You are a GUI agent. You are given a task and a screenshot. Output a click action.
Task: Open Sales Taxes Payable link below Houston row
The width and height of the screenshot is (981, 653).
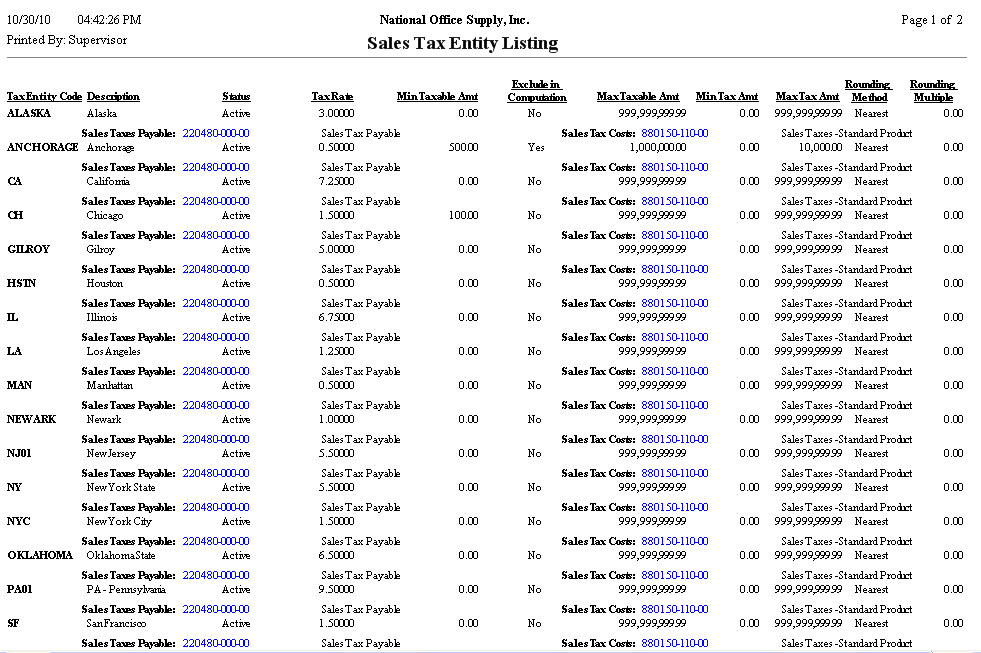[x=215, y=303]
